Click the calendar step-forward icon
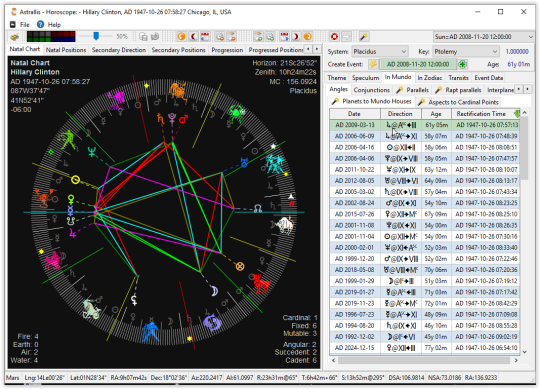 [284, 36]
